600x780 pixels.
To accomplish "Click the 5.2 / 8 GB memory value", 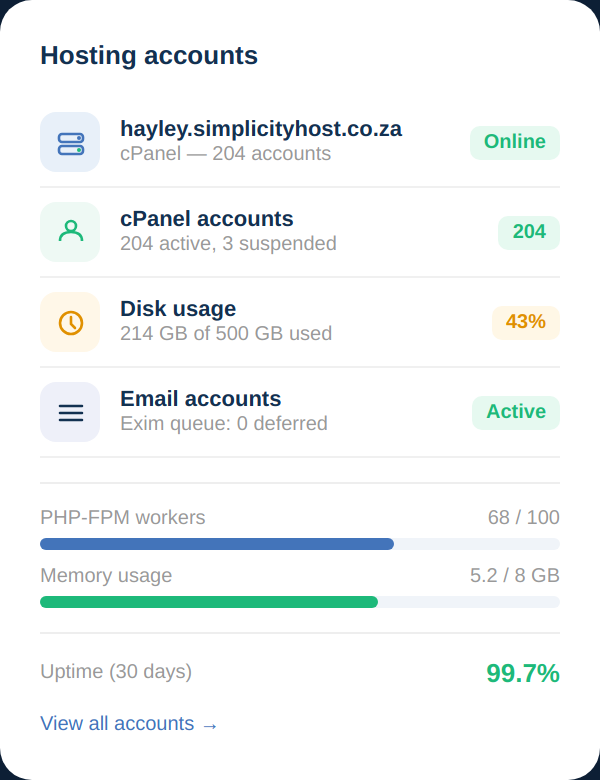I will [514, 576].
